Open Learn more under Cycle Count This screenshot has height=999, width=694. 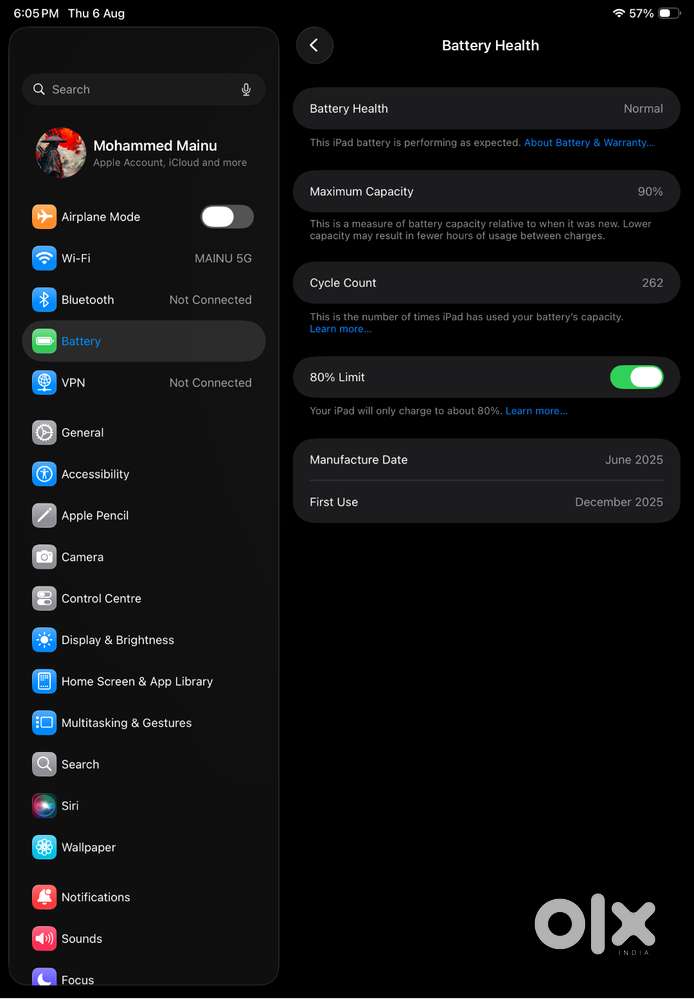coord(340,329)
